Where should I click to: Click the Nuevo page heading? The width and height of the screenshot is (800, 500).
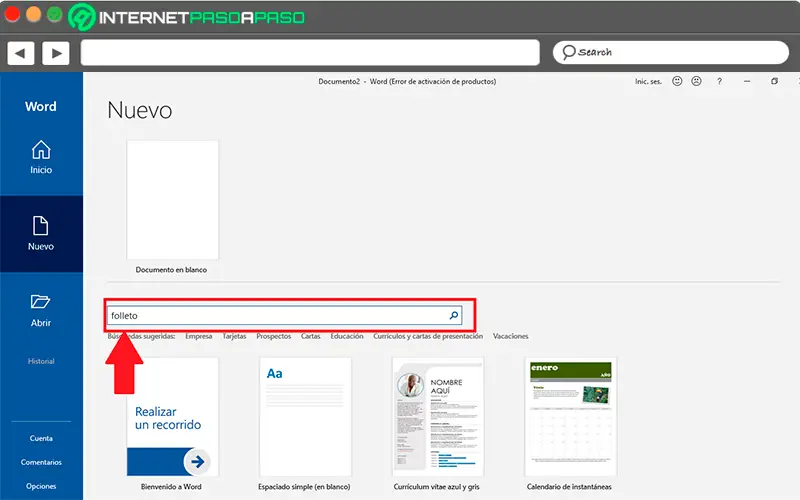pyautogui.click(x=140, y=110)
